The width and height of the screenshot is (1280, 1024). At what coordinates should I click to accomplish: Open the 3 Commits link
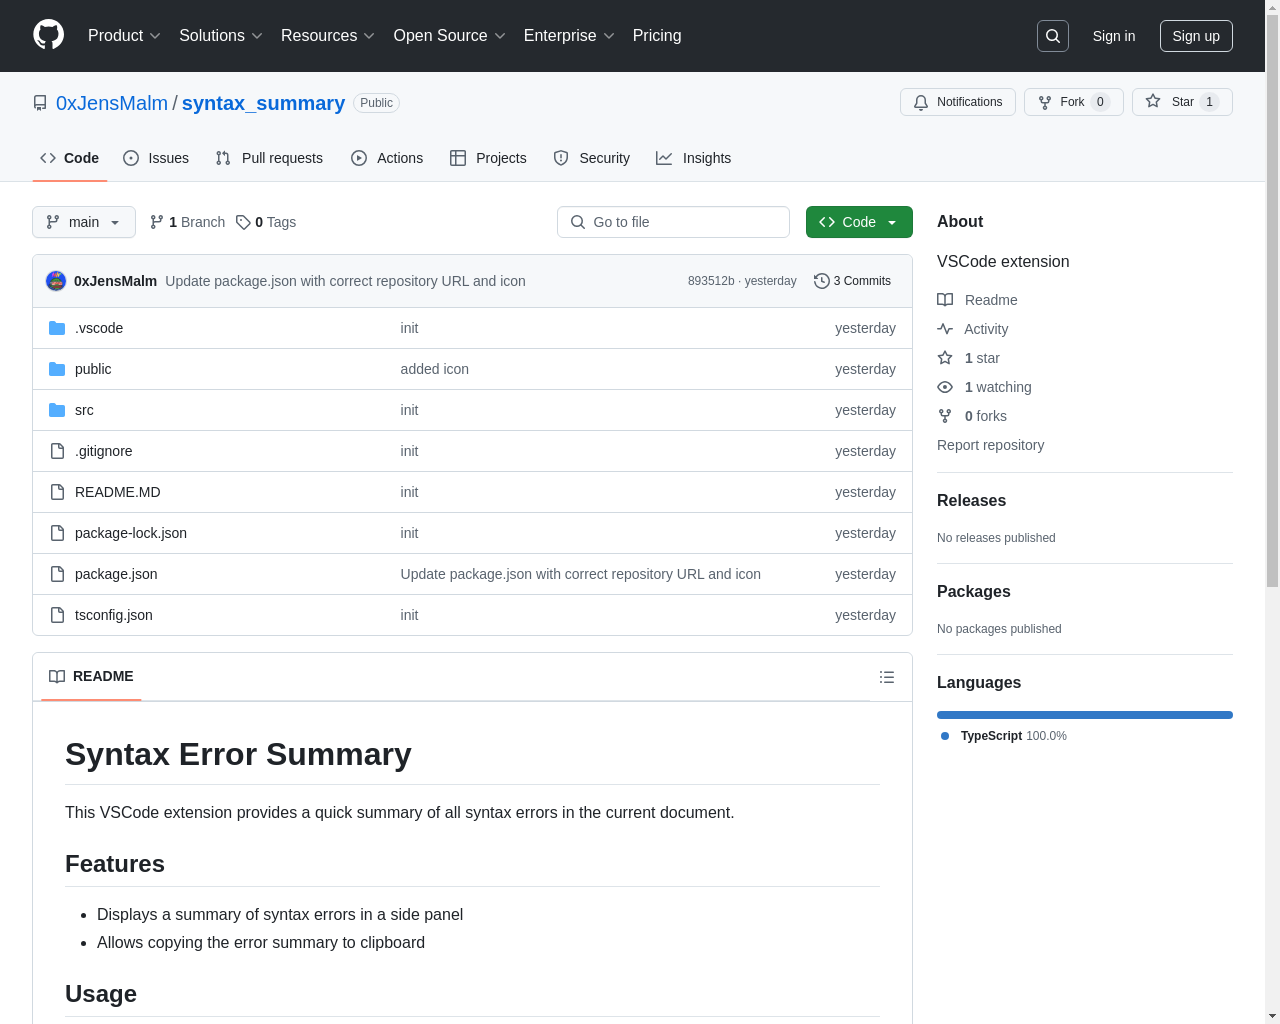[853, 281]
